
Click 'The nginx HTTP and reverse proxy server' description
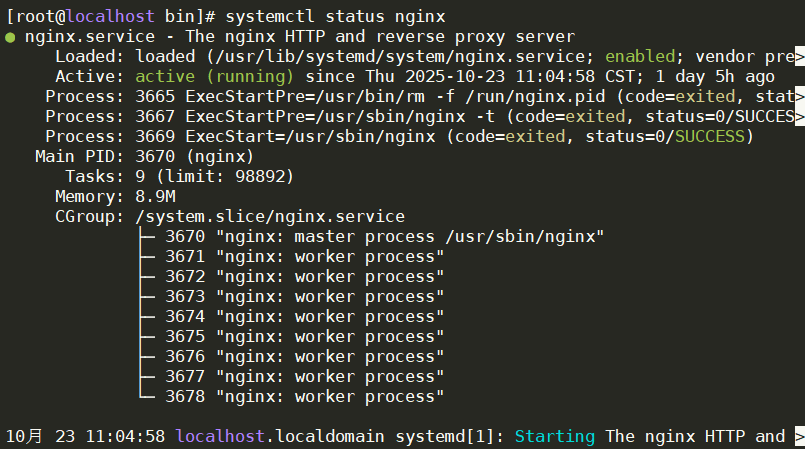click(380, 36)
